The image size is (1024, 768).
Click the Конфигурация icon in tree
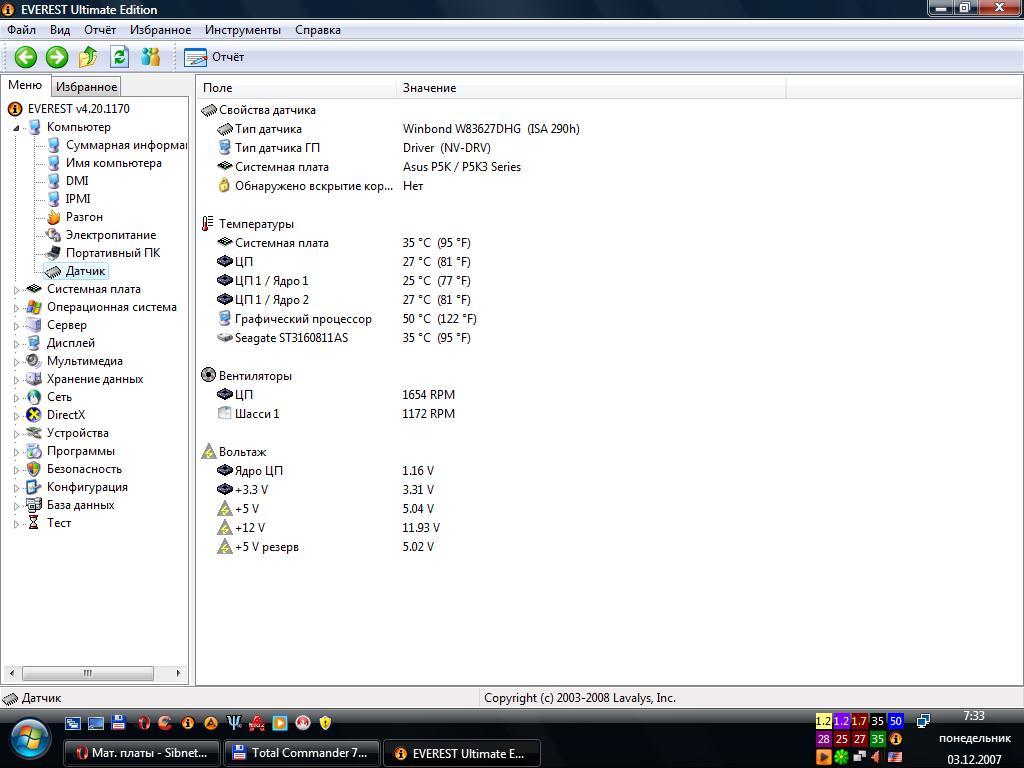[33, 487]
